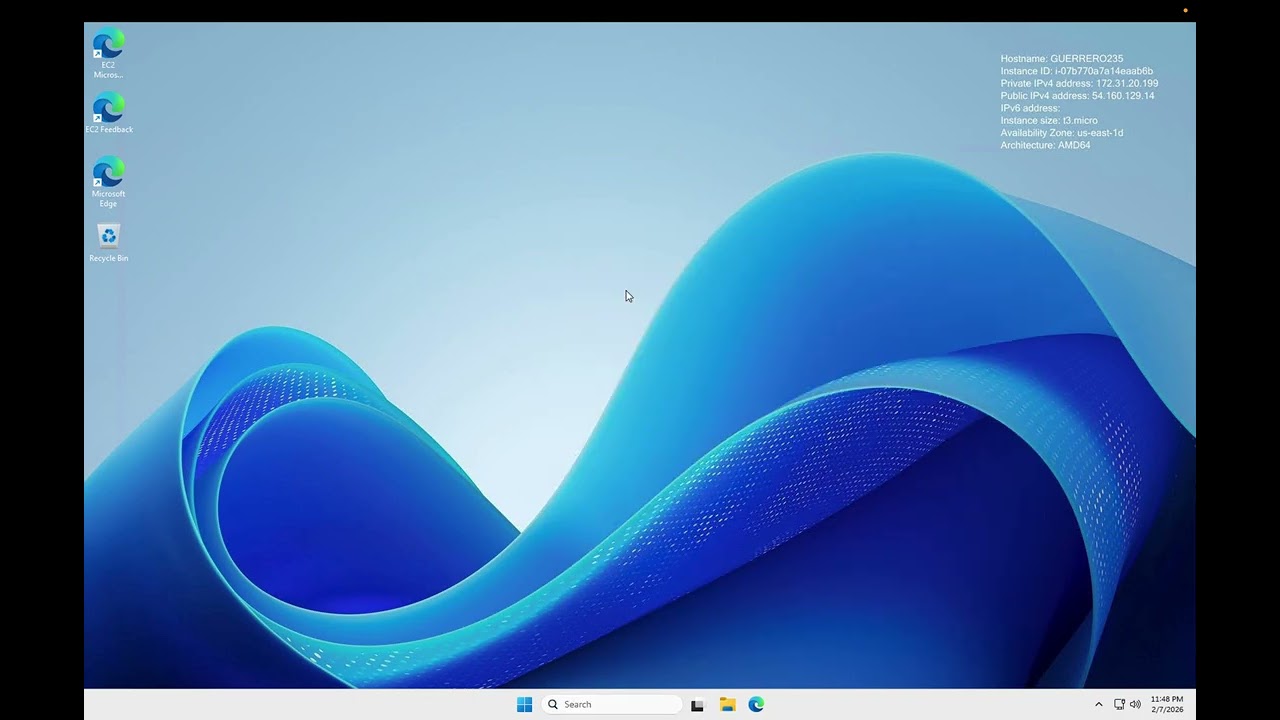Show hidden system tray icons
This screenshot has height=720, width=1280.
coord(1098,704)
